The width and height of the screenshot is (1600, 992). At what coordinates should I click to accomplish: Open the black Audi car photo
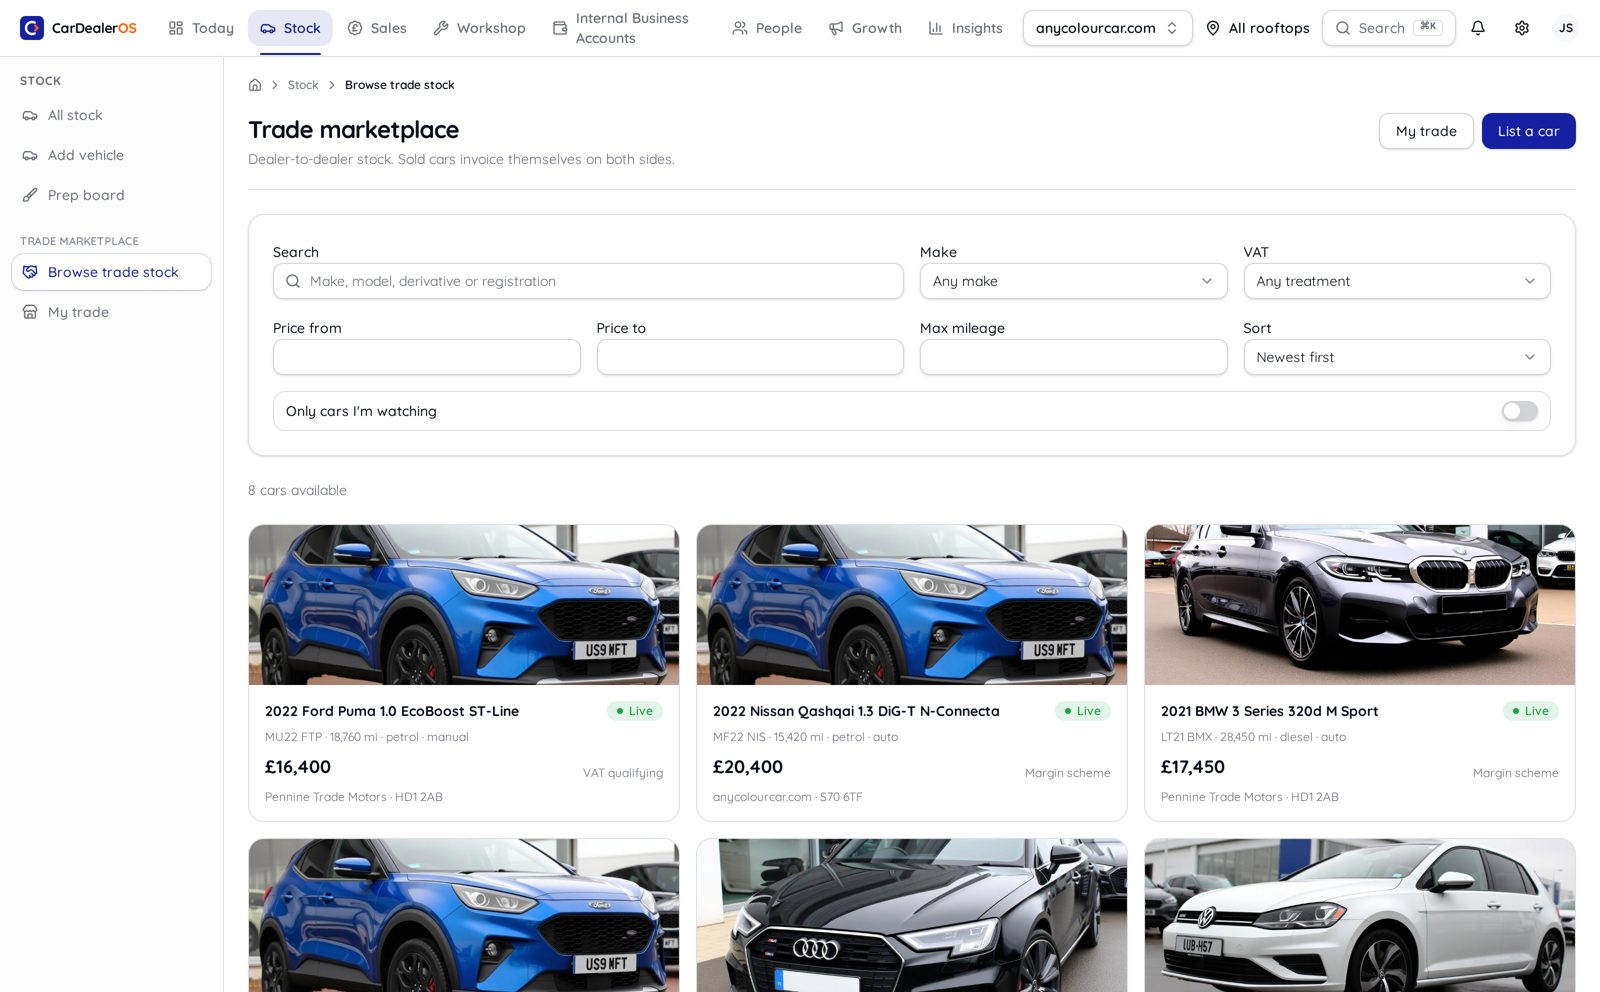(912, 915)
